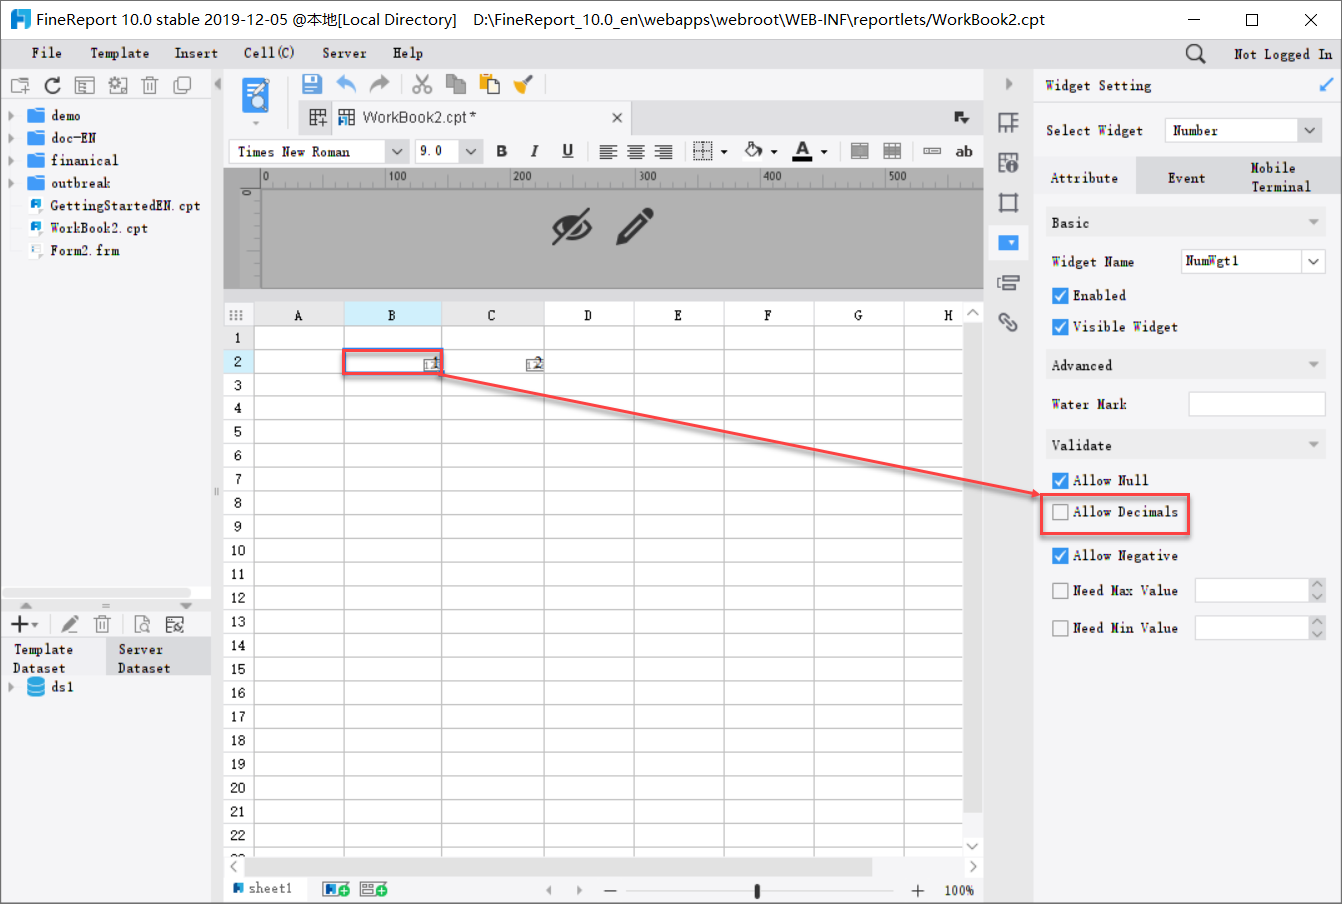
Task: Open the Cell Attributes side panel icon
Action: pyautogui.click(x=1008, y=163)
